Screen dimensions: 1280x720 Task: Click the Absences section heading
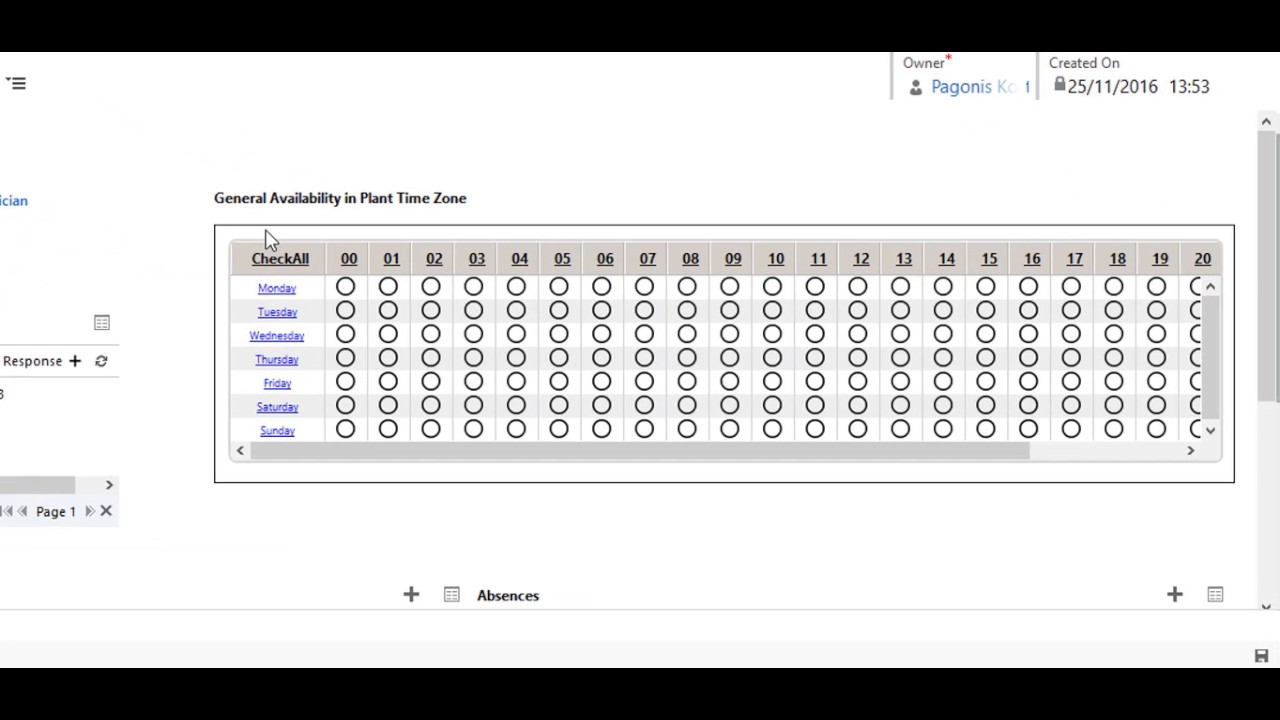508,595
